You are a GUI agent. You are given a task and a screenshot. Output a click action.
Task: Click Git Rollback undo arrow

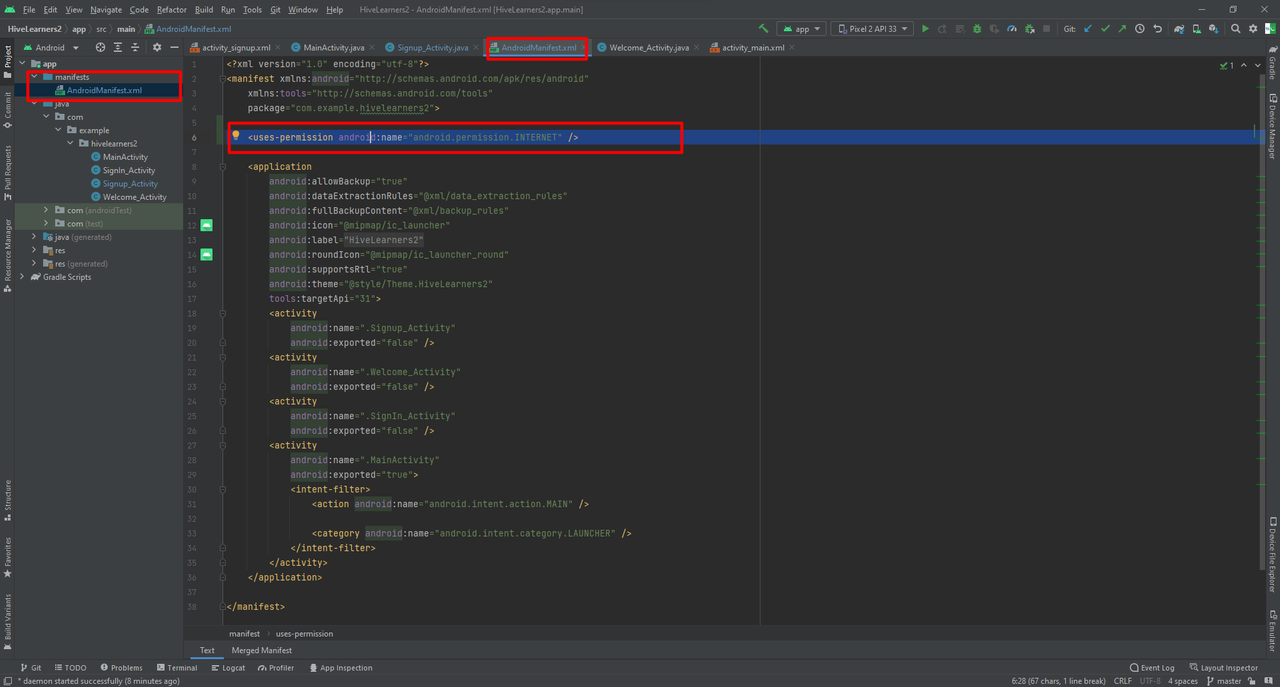(x=1158, y=29)
